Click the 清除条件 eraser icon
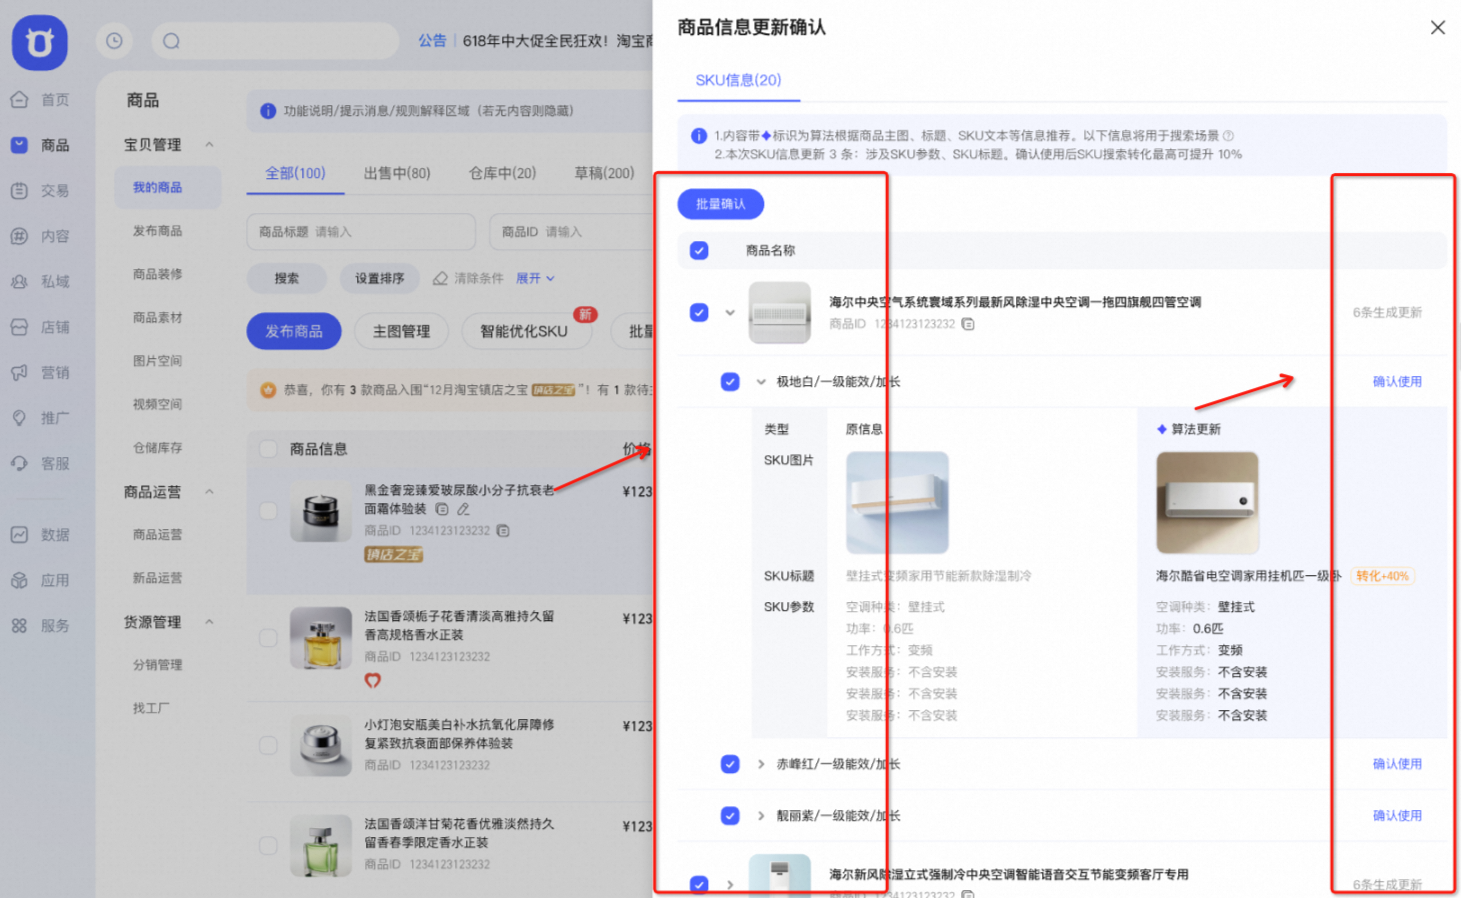 tap(440, 278)
